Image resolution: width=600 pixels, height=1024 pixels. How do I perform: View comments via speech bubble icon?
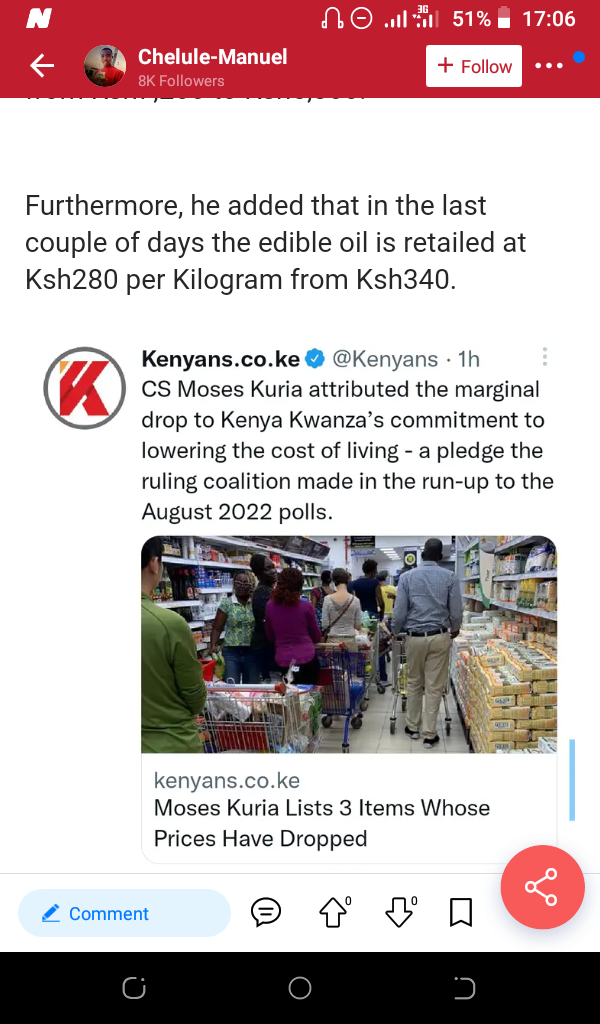(x=266, y=912)
